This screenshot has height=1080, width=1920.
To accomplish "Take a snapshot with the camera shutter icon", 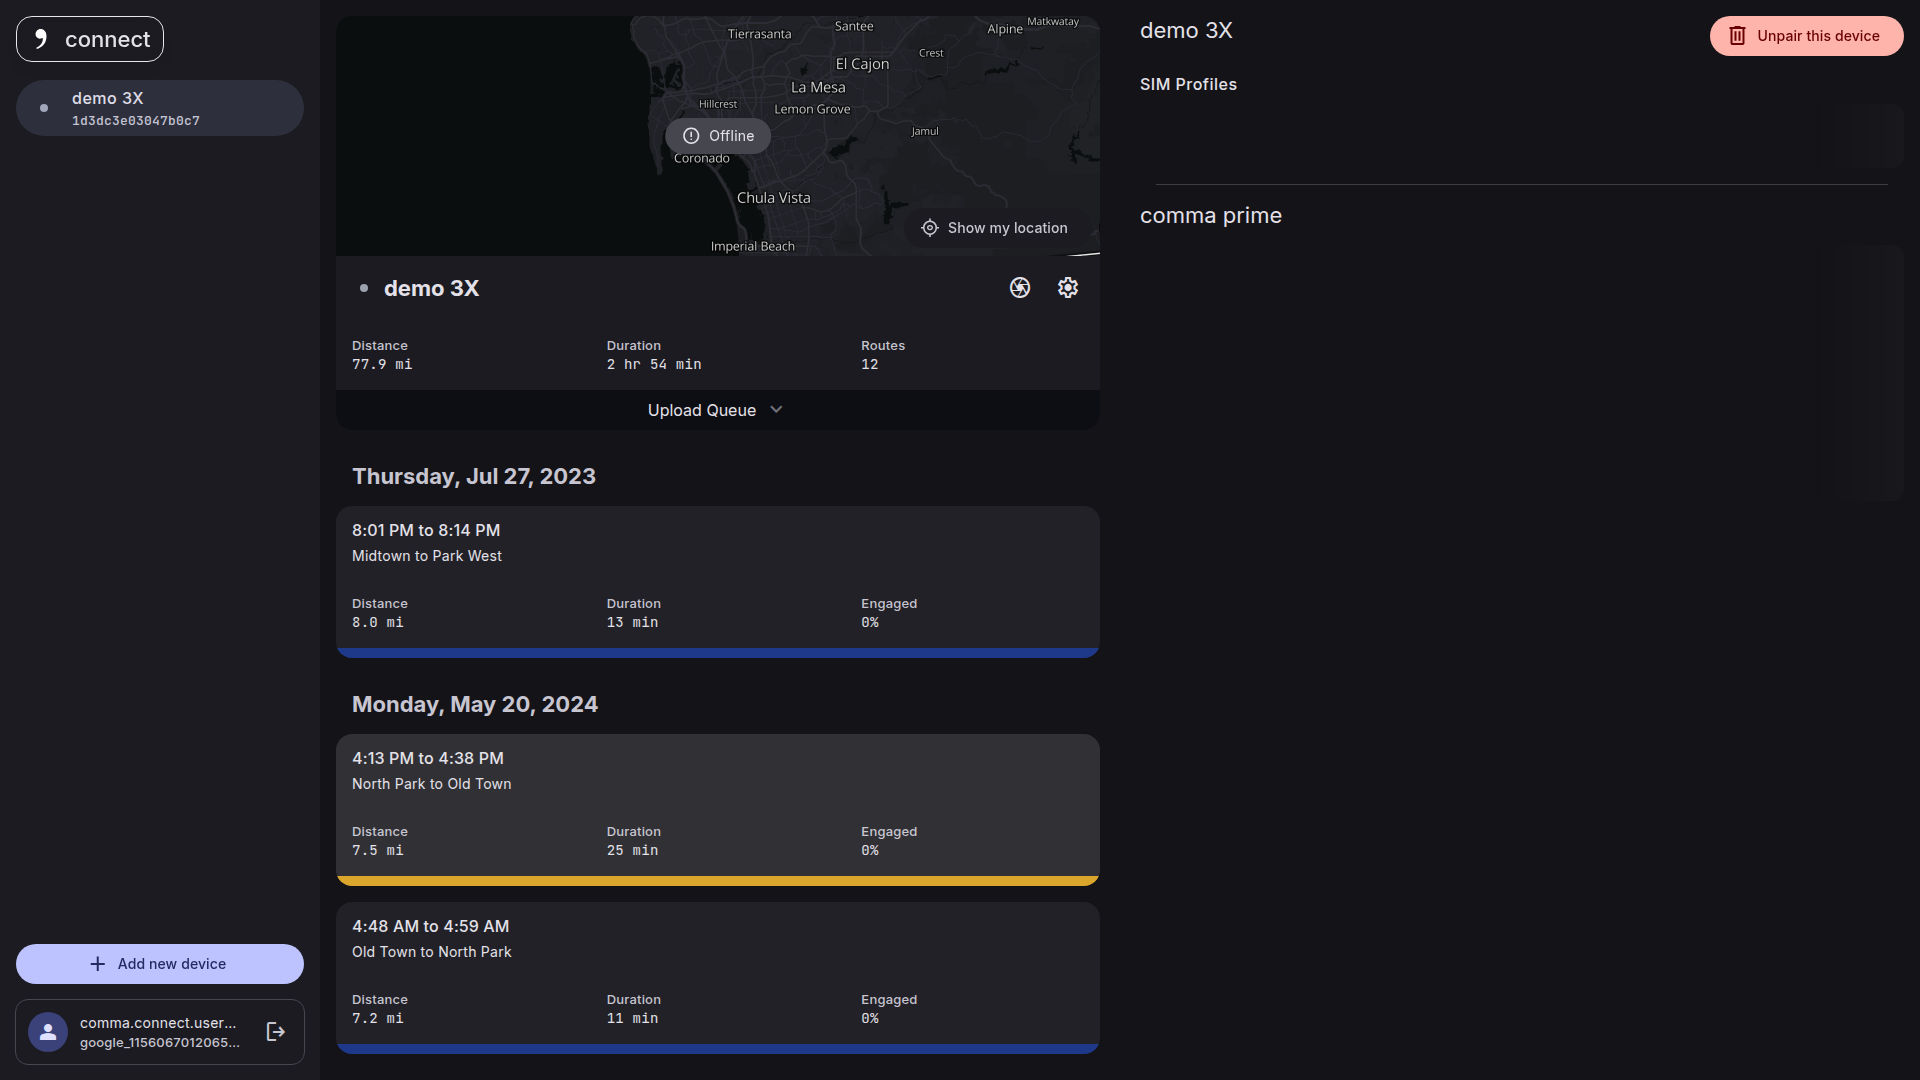I will click(1019, 288).
